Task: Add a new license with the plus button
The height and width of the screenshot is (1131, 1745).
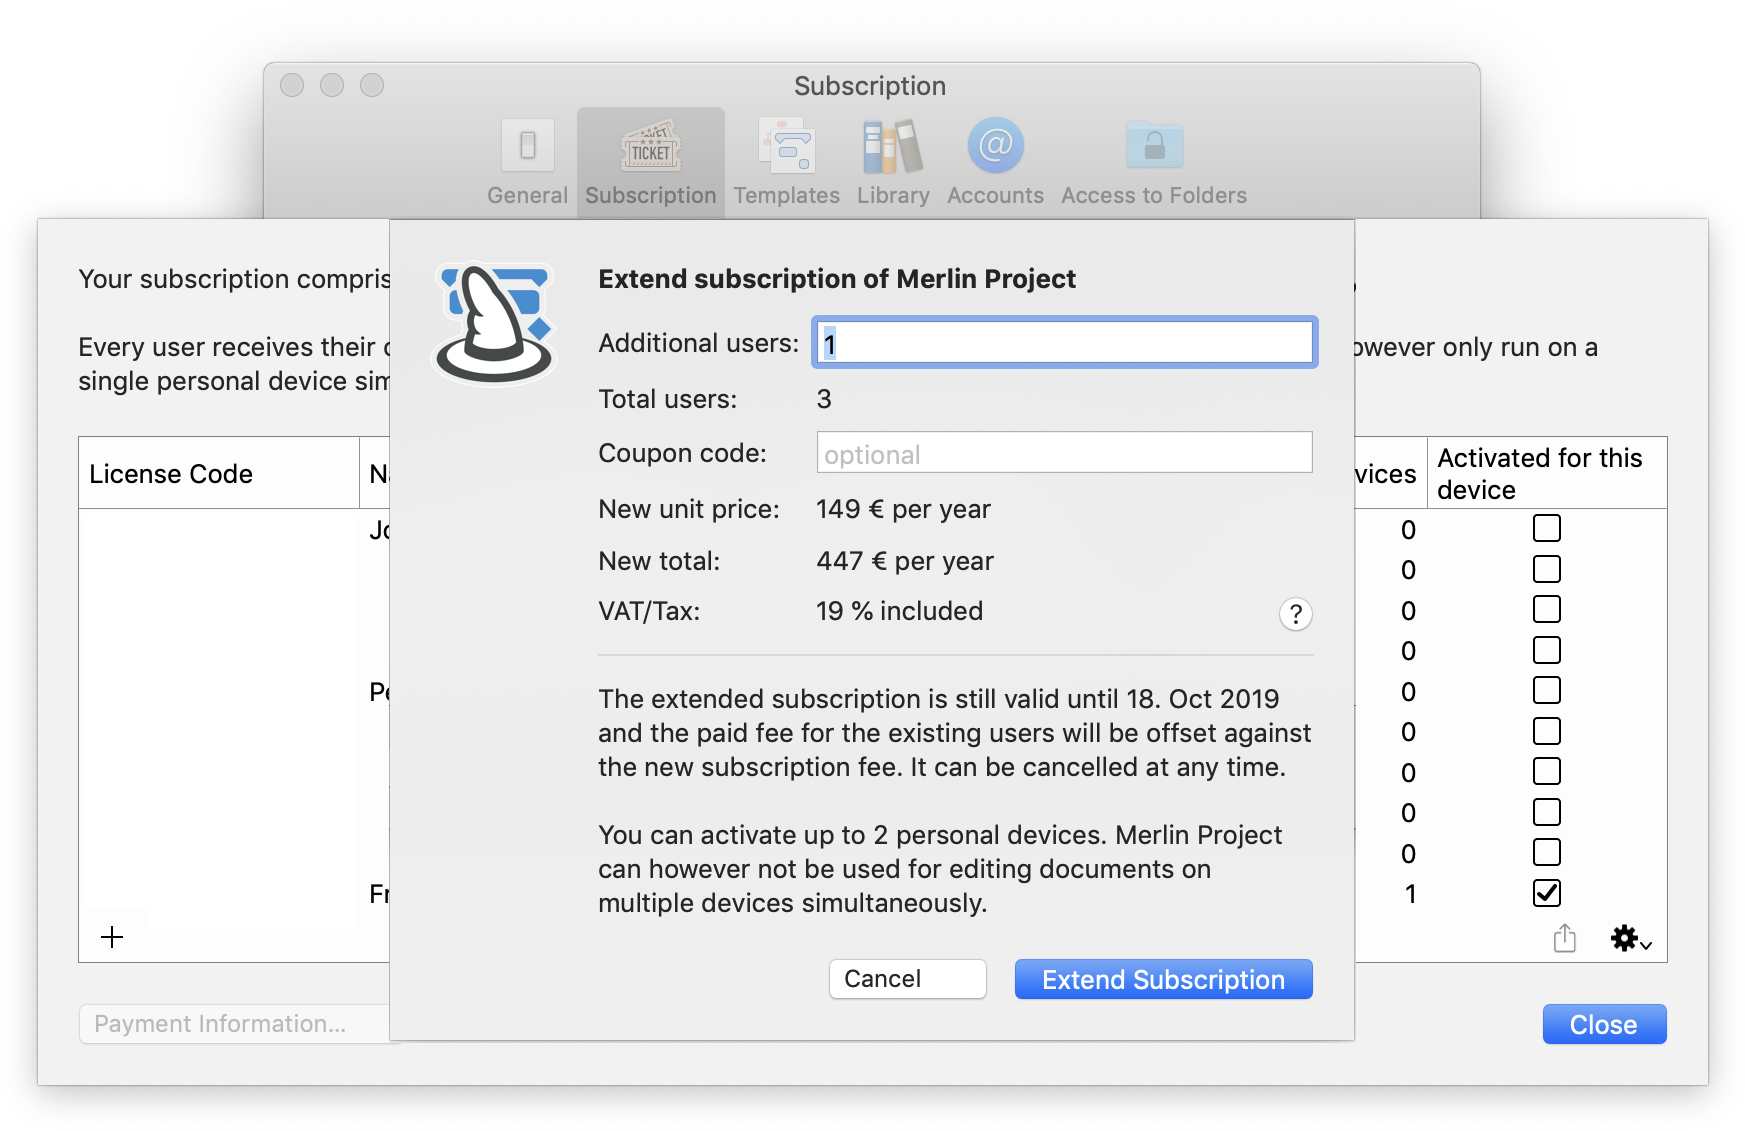Action: [x=112, y=937]
